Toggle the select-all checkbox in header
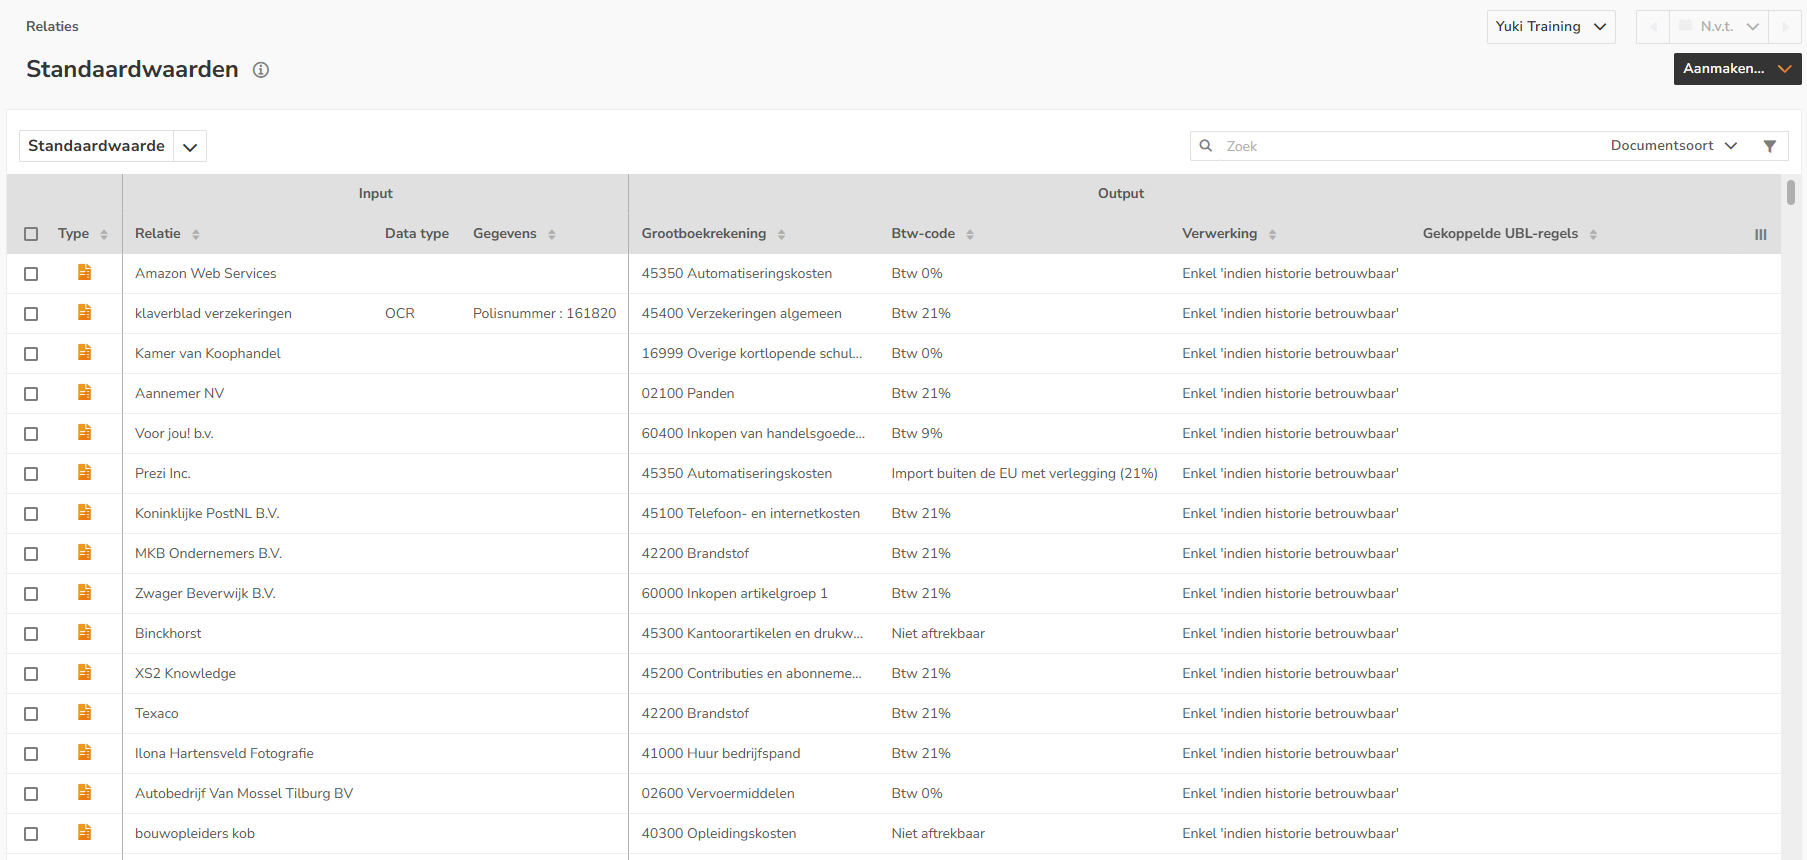The image size is (1807, 860). coord(31,234)
